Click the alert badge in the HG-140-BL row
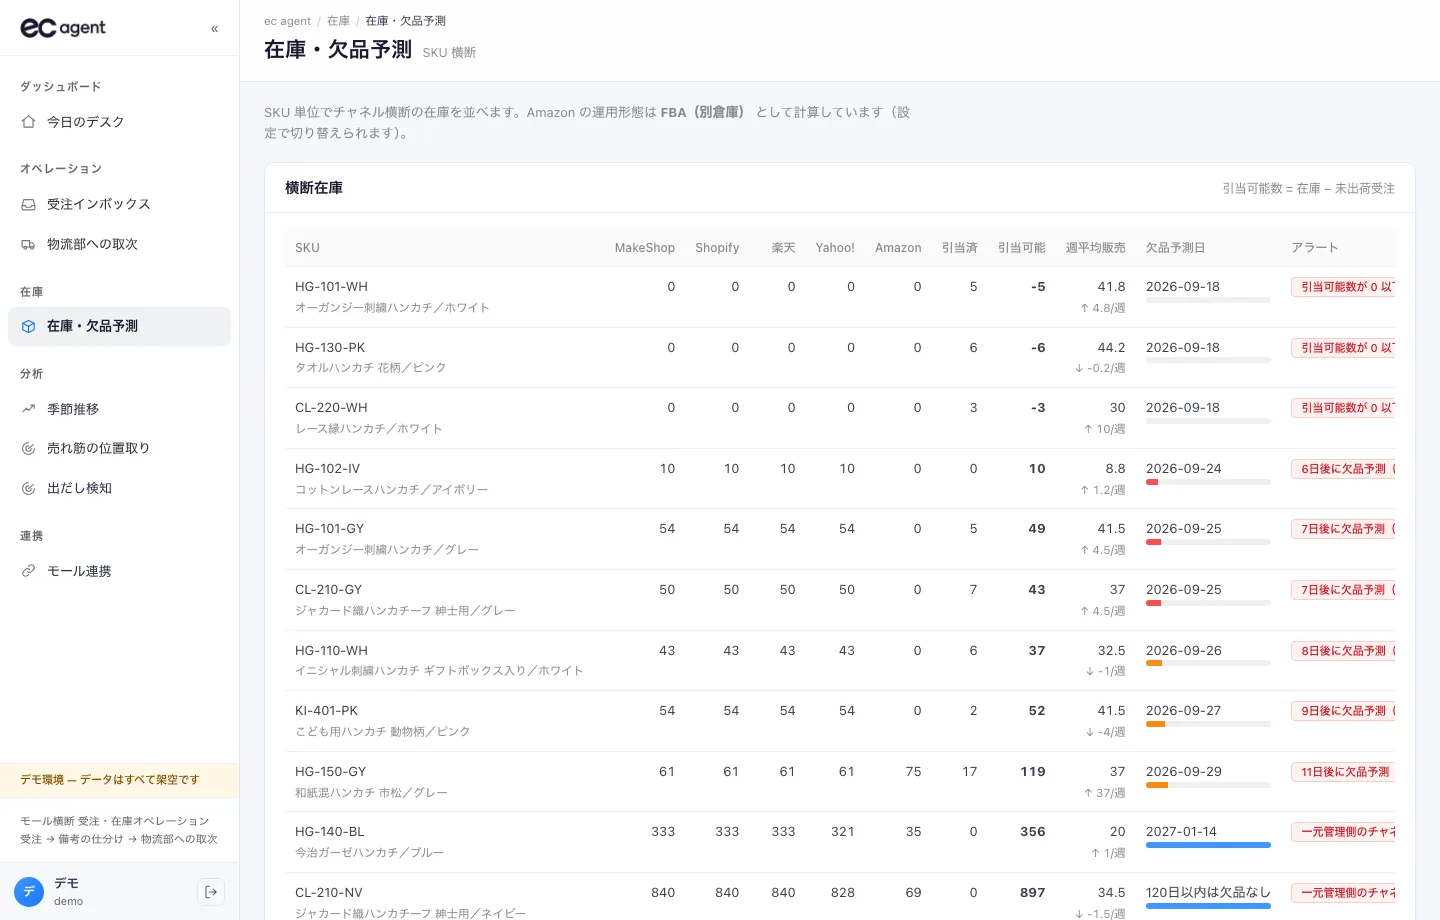Screen dimensions: 1440x920 coord(1343,832)
